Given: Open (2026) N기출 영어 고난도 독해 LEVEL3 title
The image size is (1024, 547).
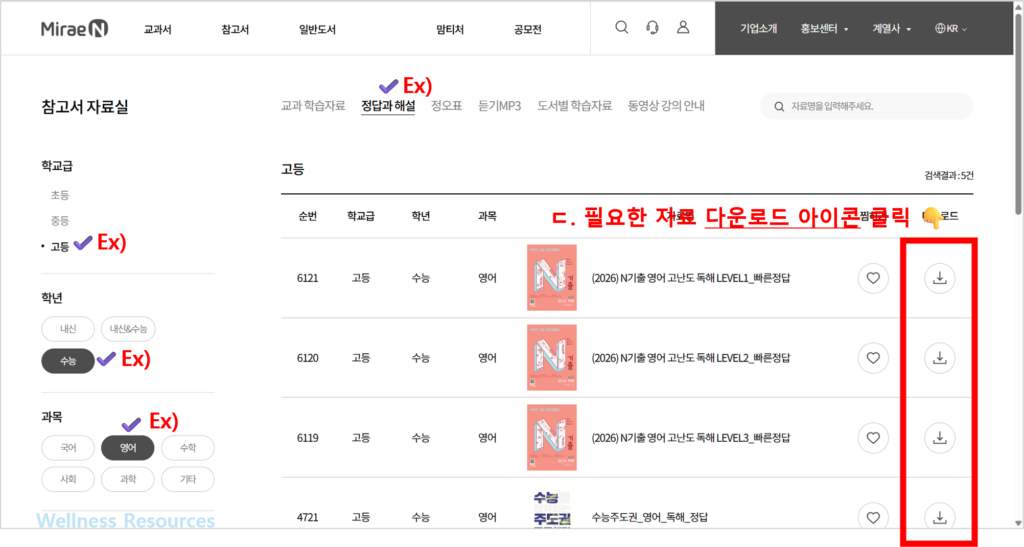Looking at the screenshot, I should coord(691,437).
